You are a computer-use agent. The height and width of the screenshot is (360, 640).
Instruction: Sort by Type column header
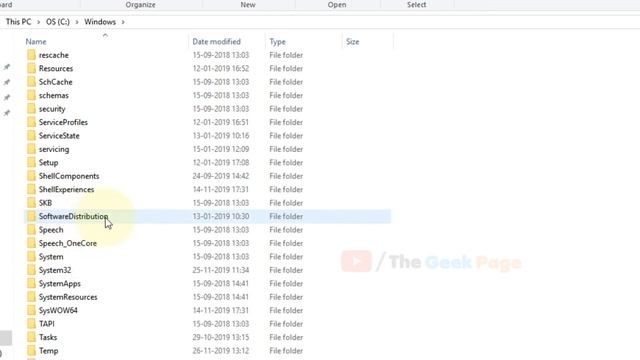coord(278,42)
